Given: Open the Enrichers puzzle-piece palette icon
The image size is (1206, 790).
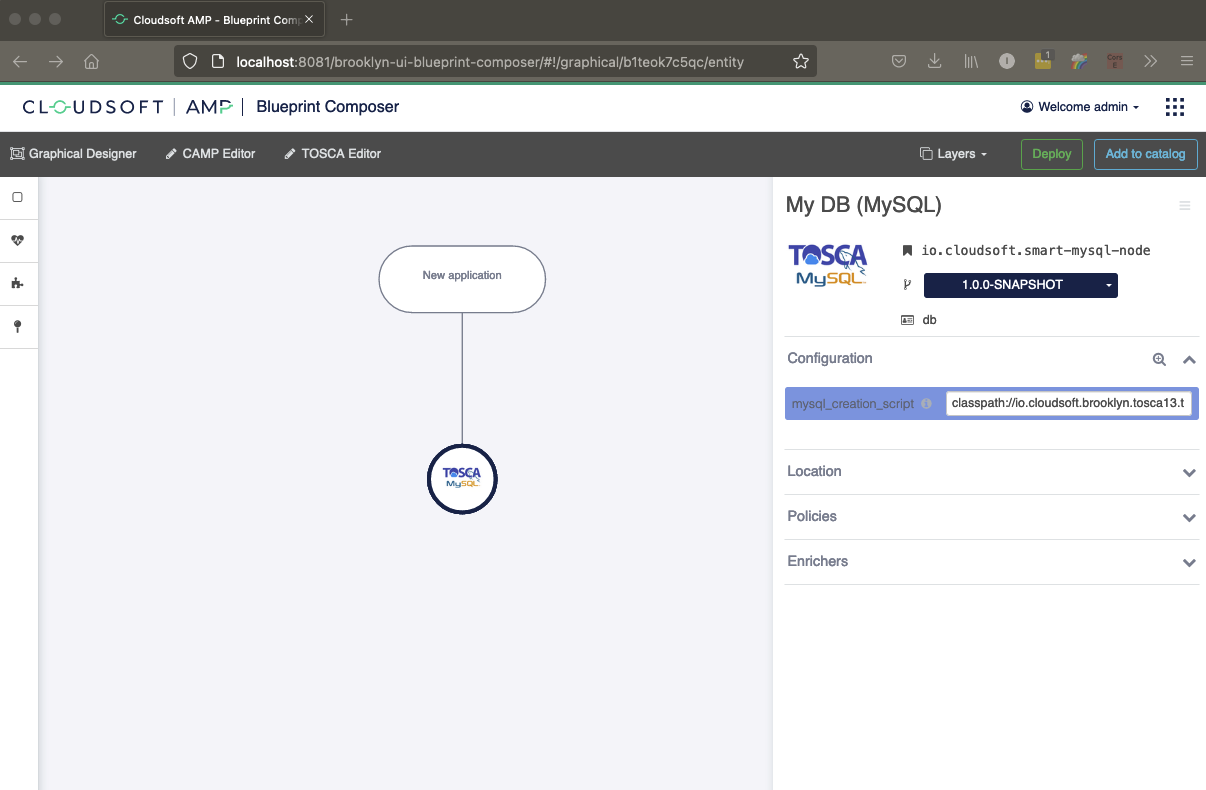Looking at the screenshot, I should click(x=17, y=284).
